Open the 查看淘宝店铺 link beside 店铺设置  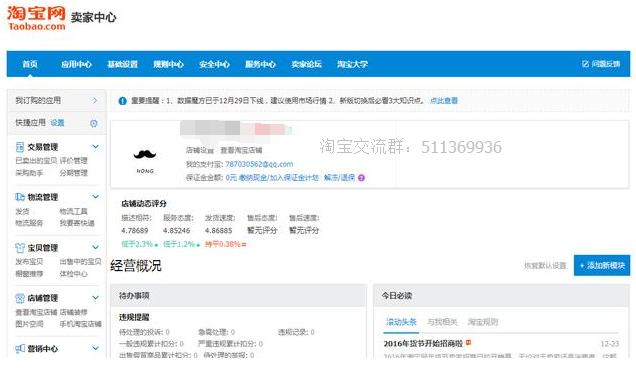click(241, 151)
